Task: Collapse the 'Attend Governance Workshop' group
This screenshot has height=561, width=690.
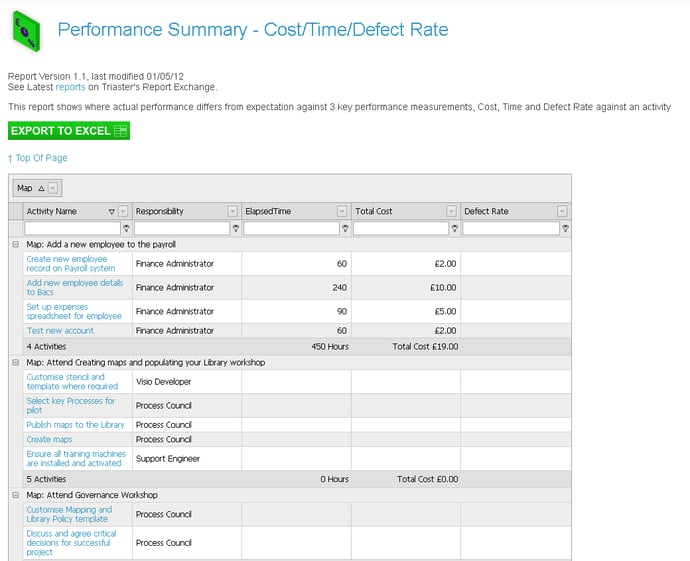Action: pyautogui.click(x=16, y=495)
